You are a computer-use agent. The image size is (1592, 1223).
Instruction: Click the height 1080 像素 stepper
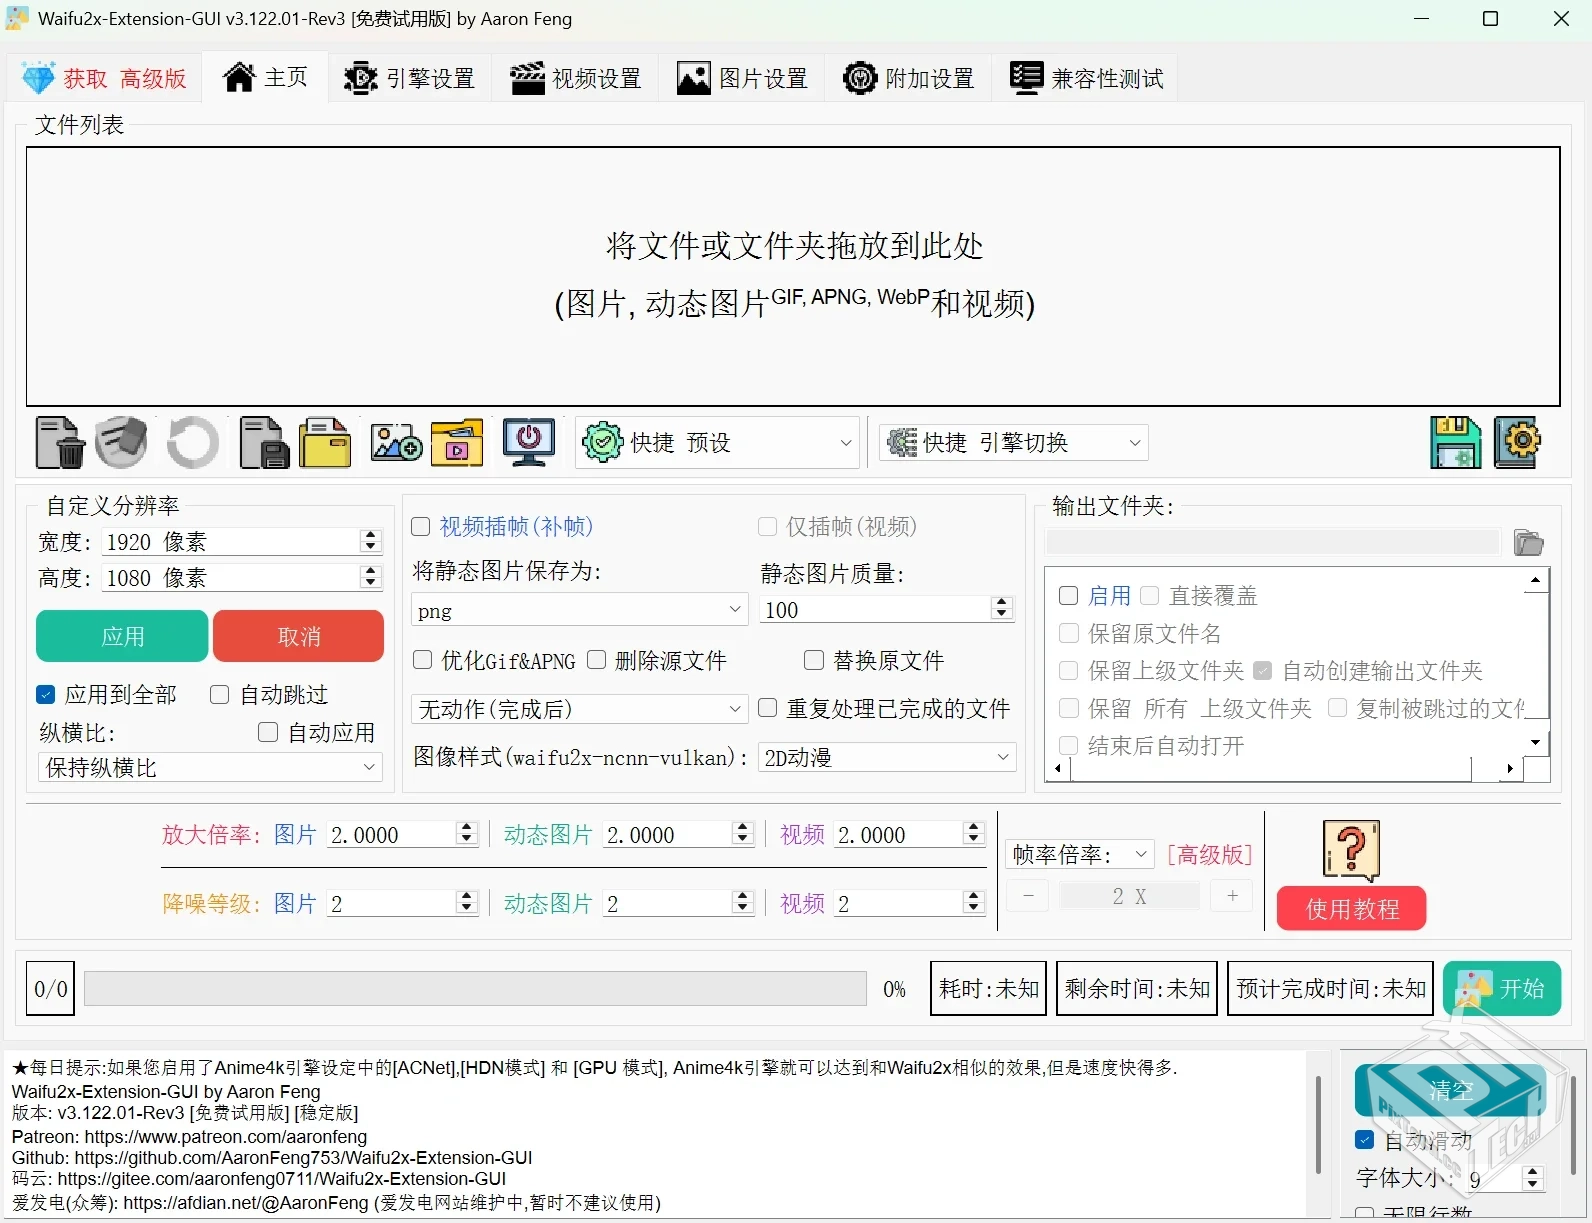tap(371, 577)
